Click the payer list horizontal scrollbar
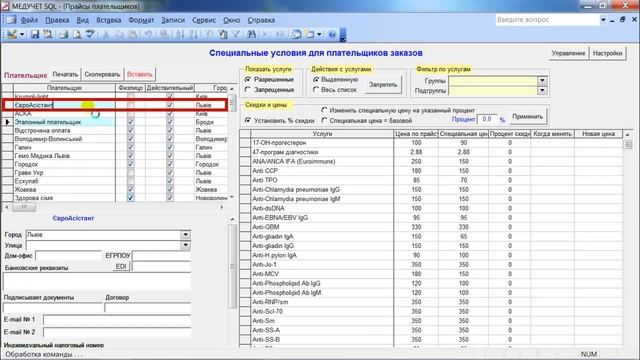 pyautogui.click(x=114, y=207)
